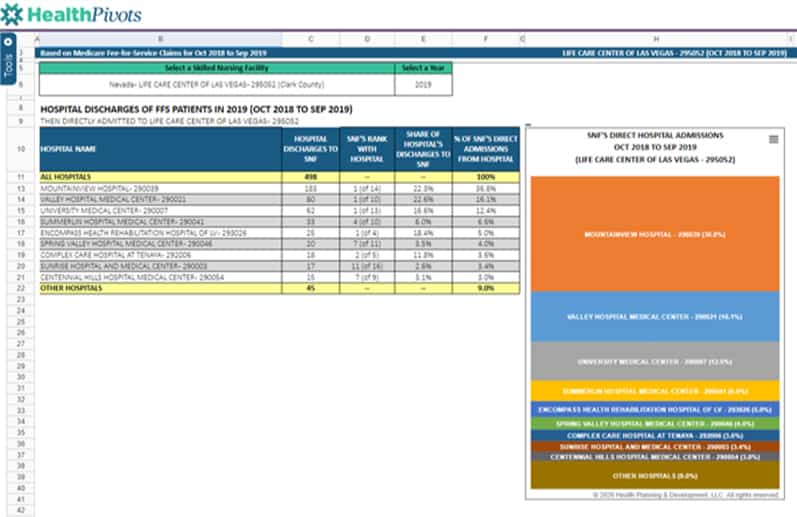Click the Health Planning & Development copyright text
This screenshot has width=797, height=517.
[x=685, y=495]
